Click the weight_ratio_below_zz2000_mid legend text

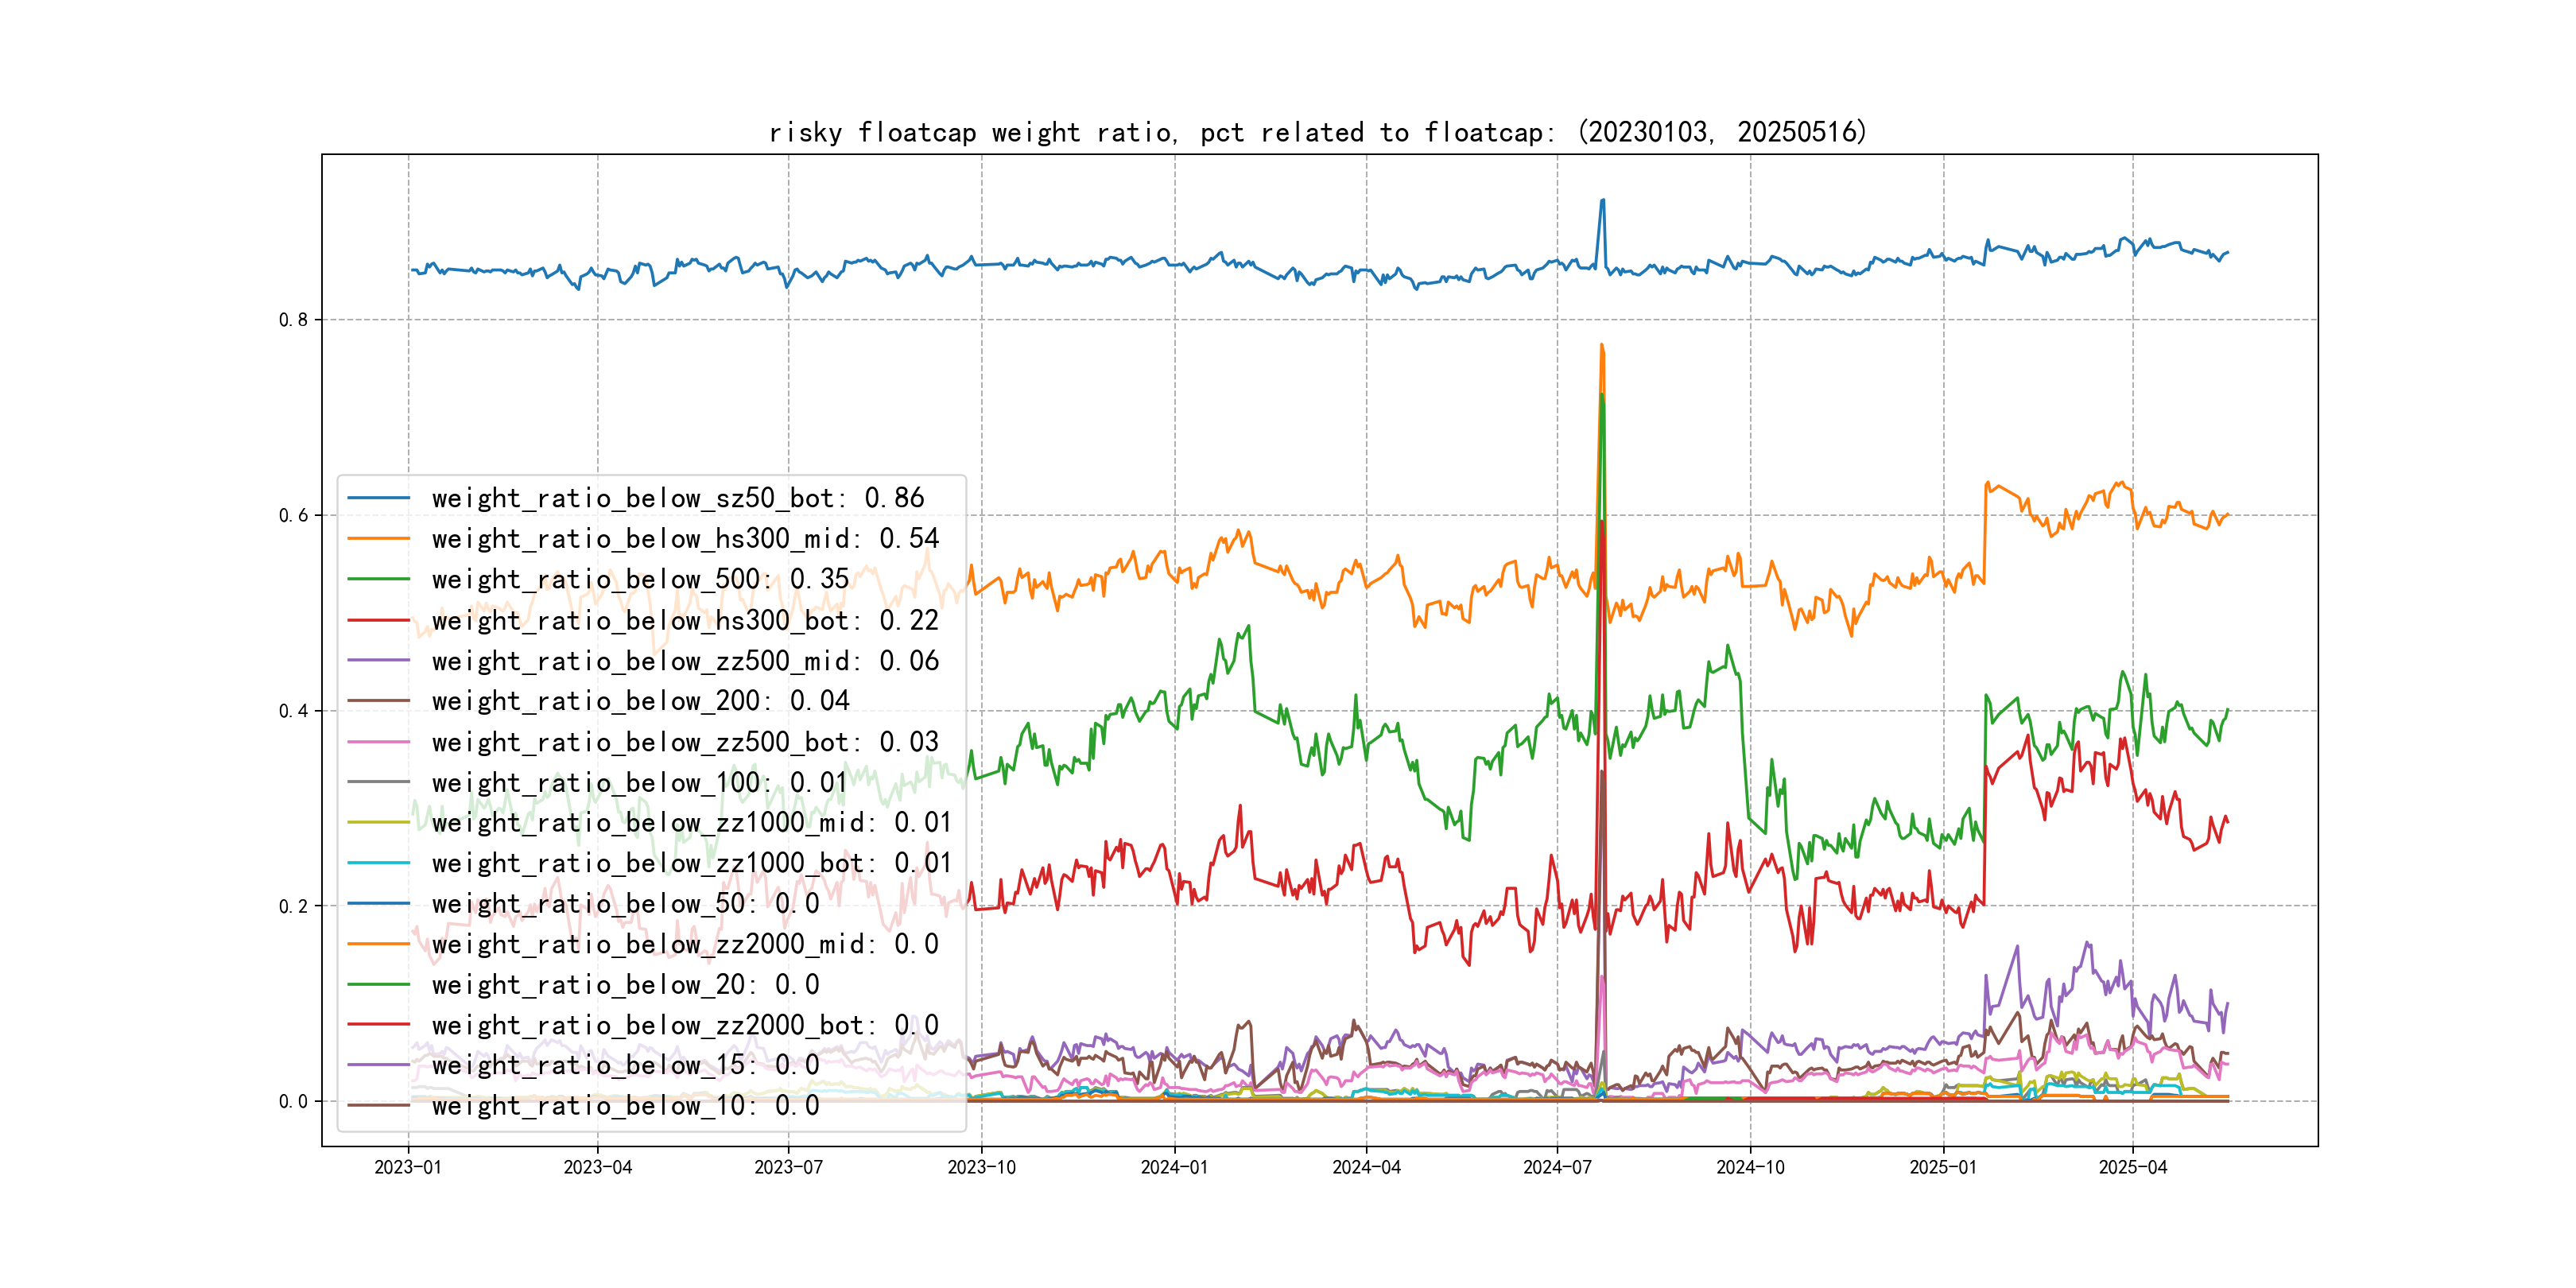point(685,944)
